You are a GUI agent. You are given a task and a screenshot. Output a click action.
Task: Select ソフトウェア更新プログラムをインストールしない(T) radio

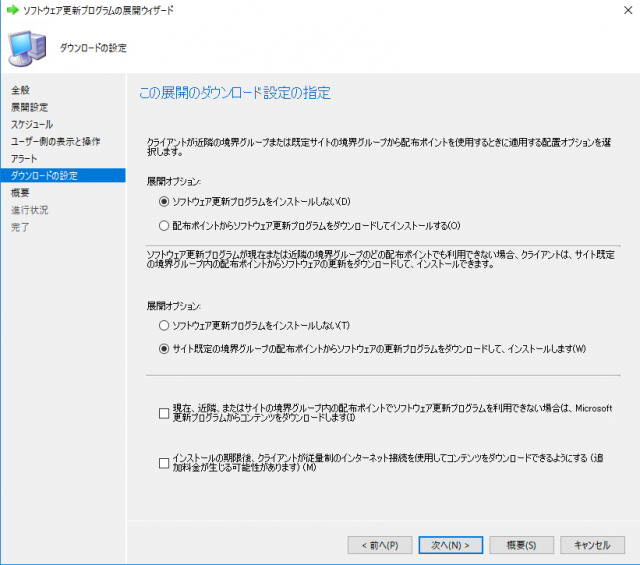tap(165, 325)
